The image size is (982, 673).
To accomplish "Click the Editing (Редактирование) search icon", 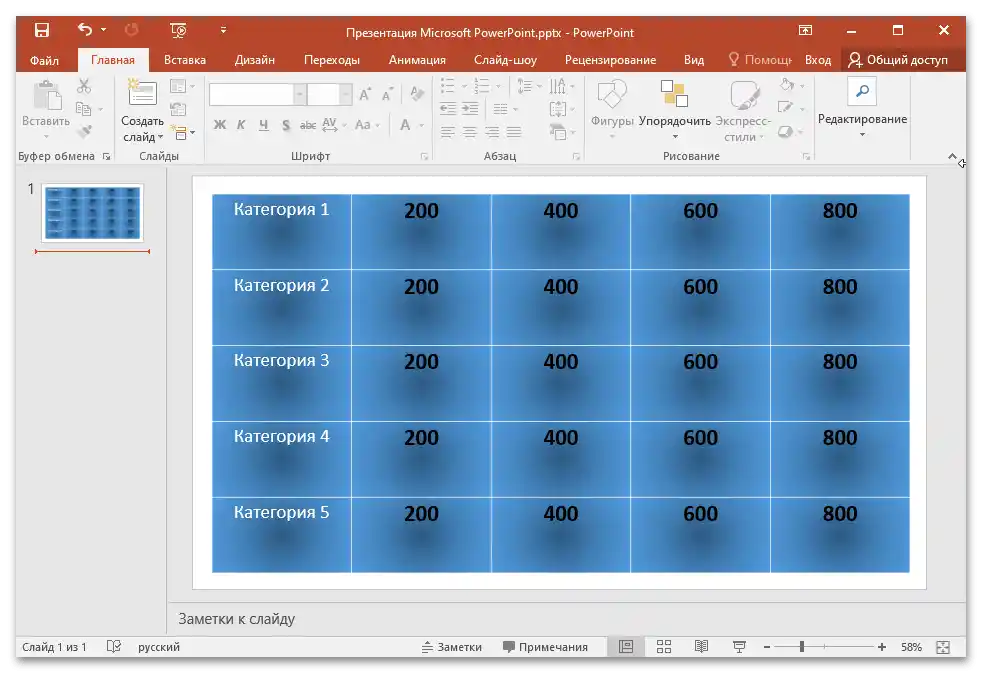I will [861, 93].
